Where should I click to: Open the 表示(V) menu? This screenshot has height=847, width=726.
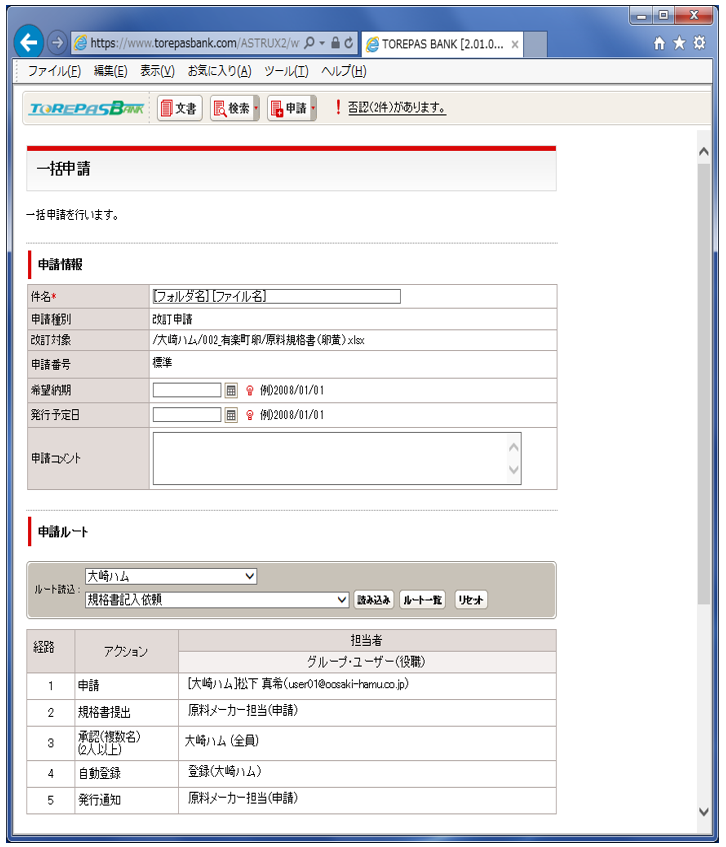pyautogui.click(x=157, y=71)
